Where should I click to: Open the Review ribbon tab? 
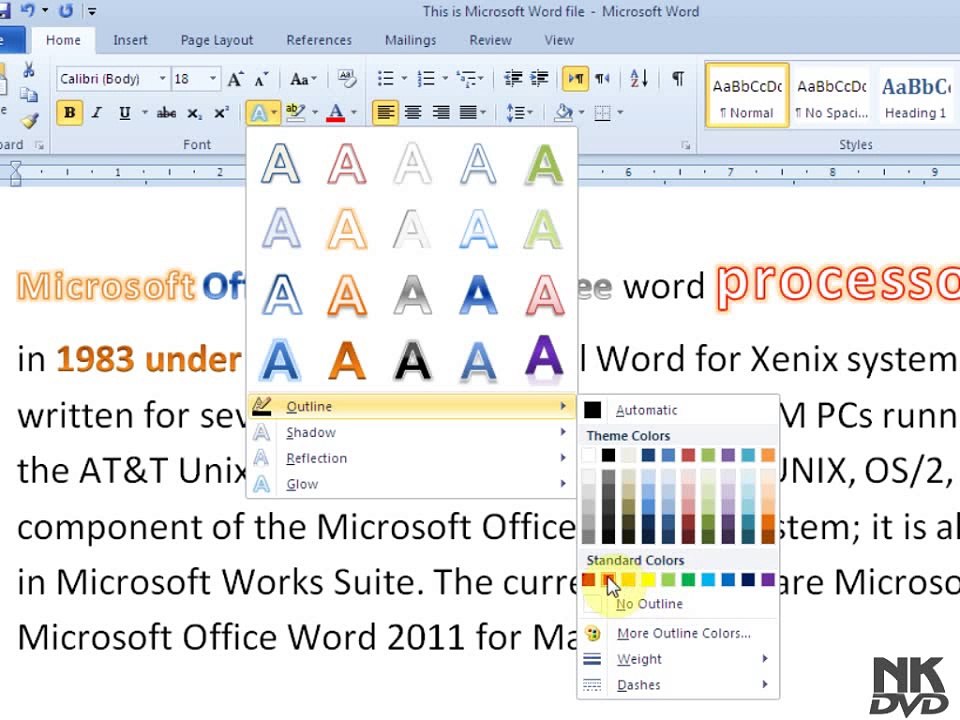point(490,40)
